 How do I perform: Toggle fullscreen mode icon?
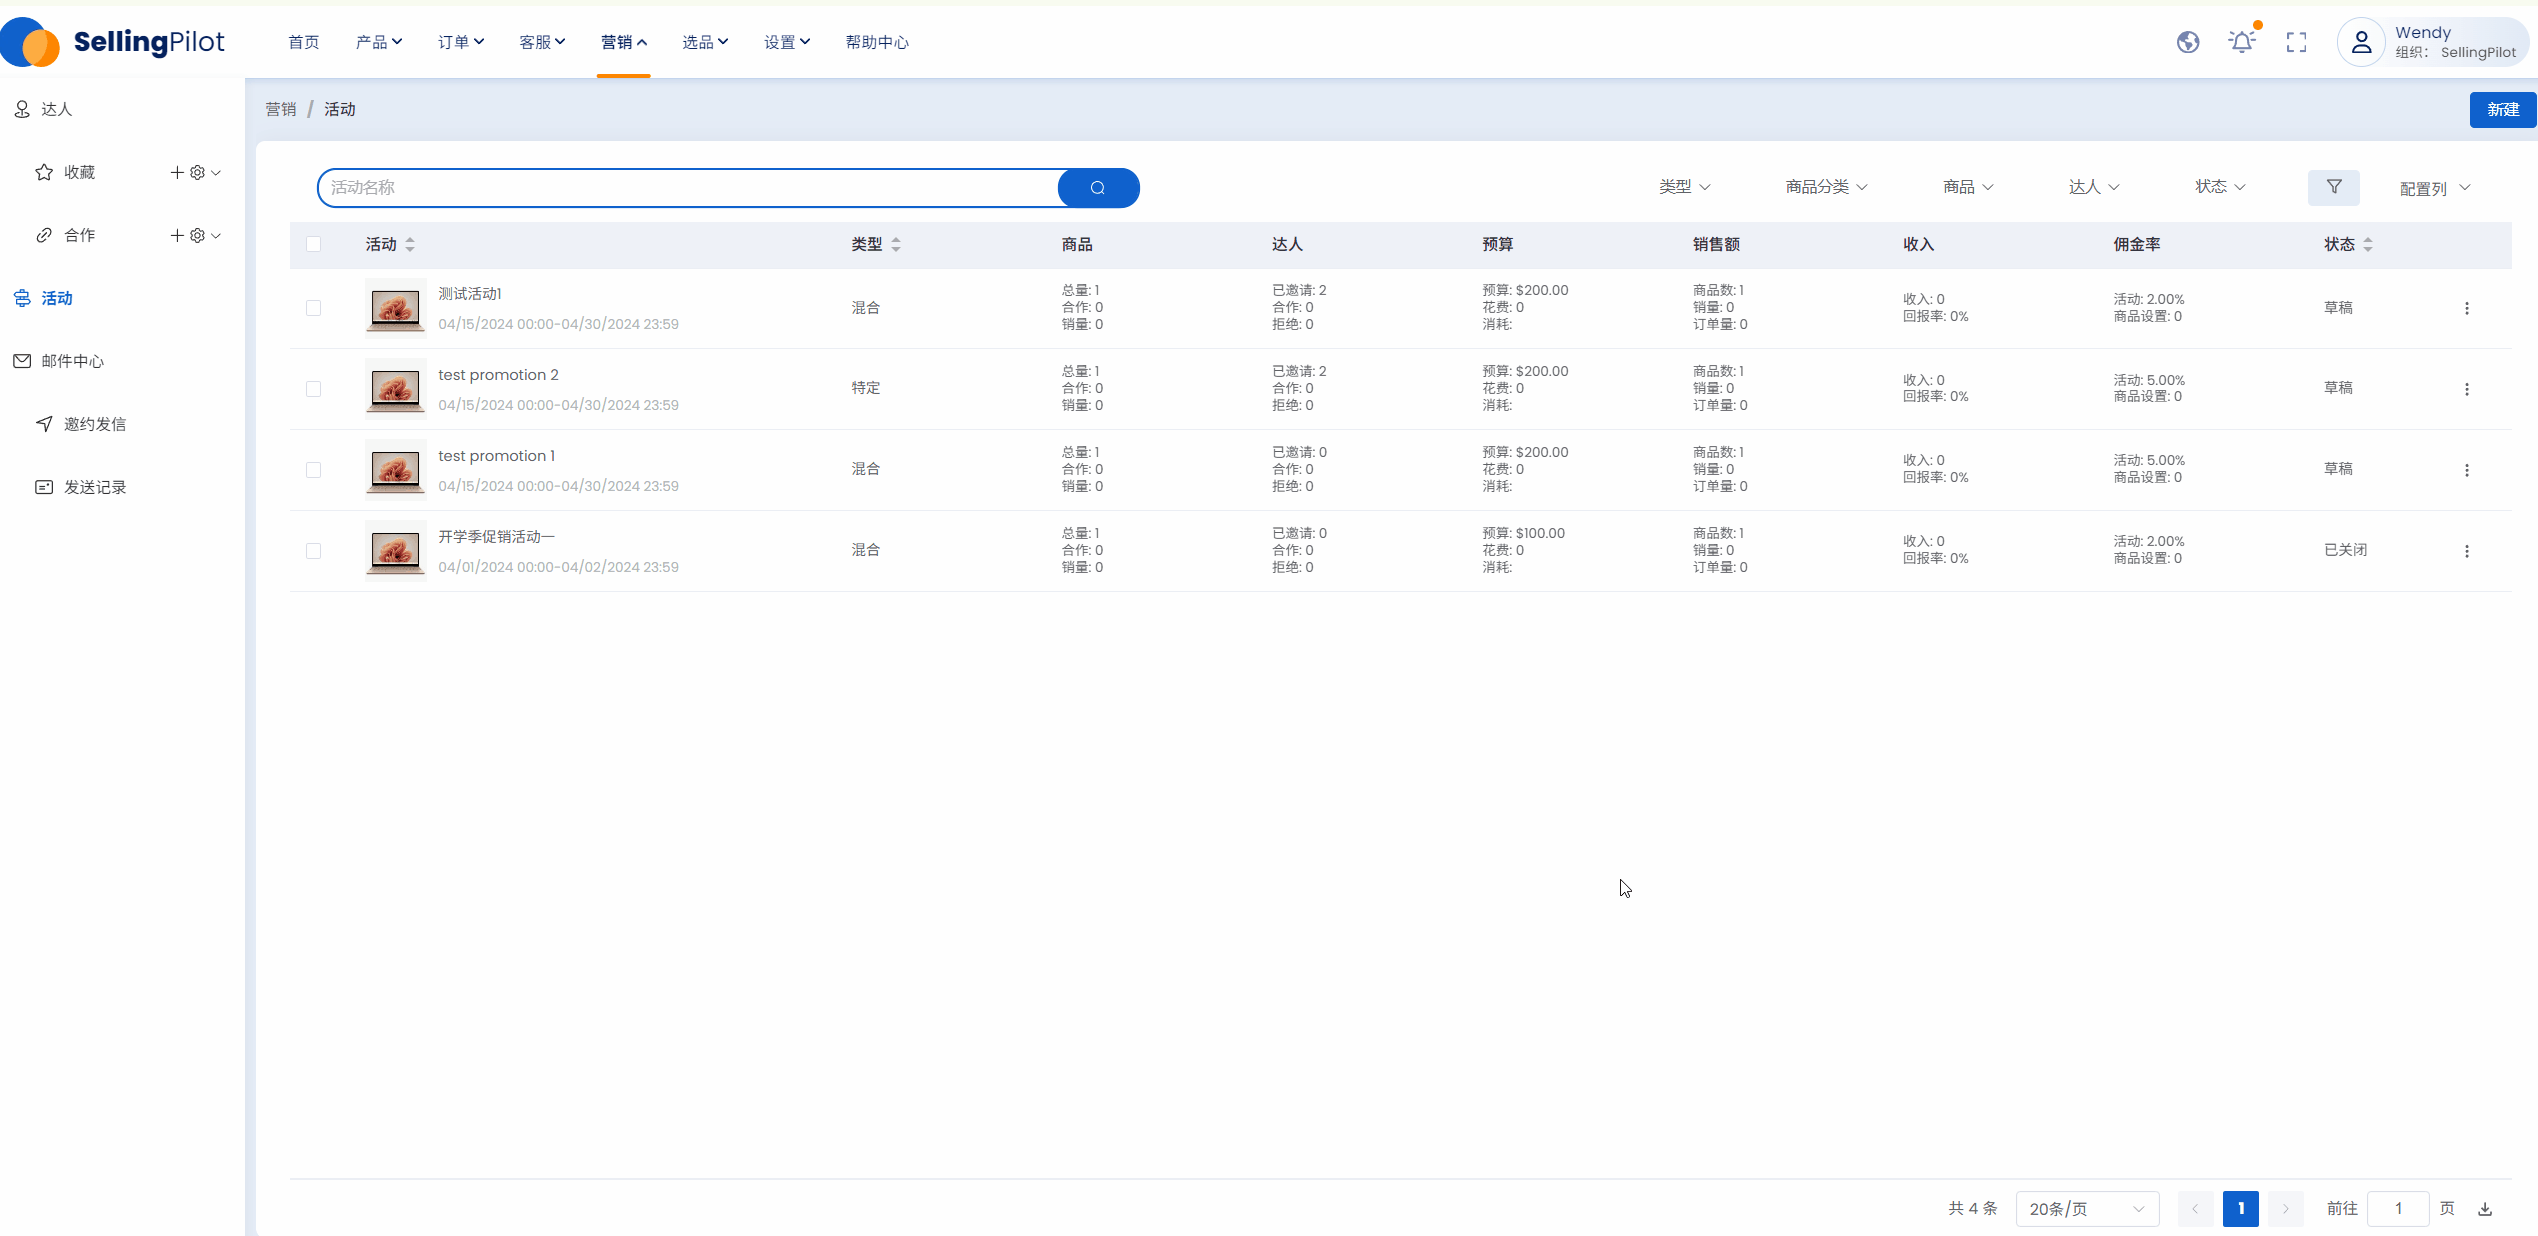click(2296, 42)
